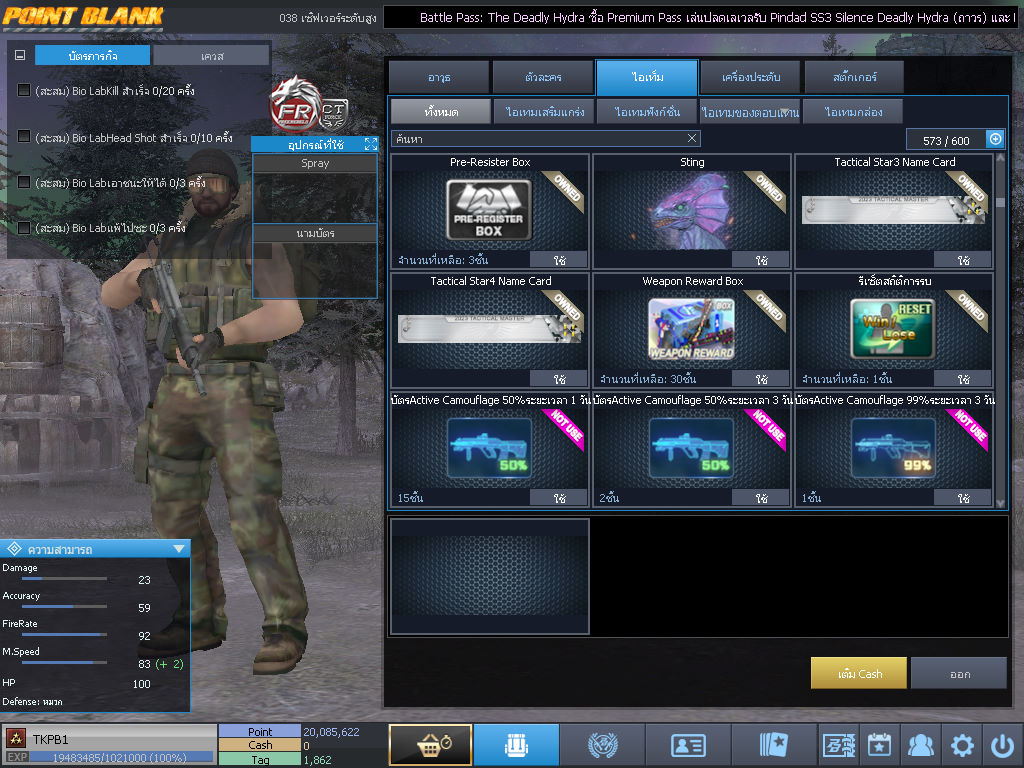The height and width of the screenshot is (768, 1024).
Task: Click the นามบัตร name card slot header
Action: point(315,233)
